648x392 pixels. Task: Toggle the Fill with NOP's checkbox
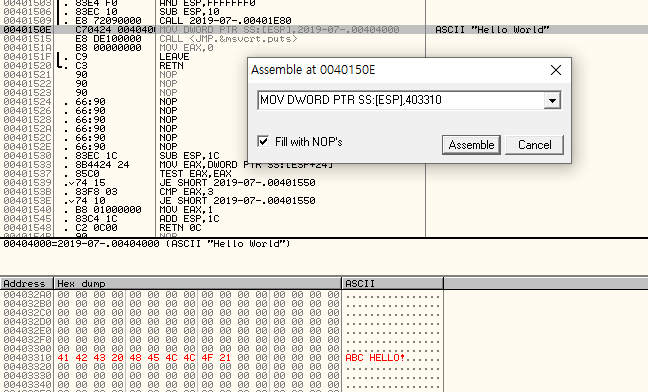tap(263, 141)
